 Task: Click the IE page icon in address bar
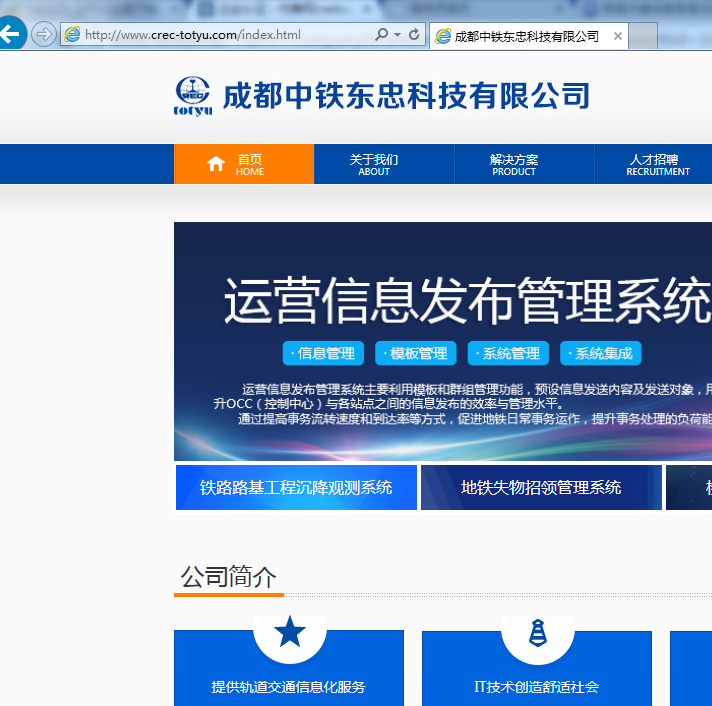(x=72, y=35)
